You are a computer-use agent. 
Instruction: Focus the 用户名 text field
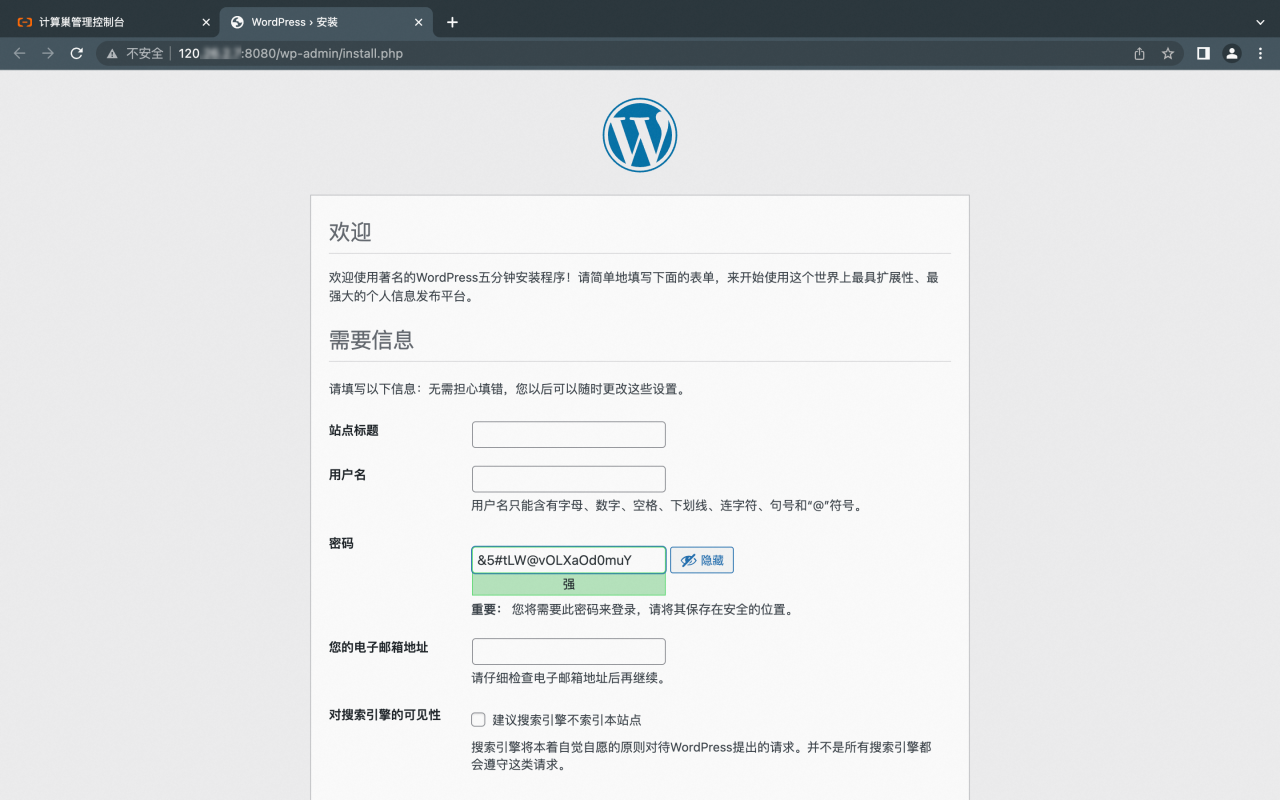(568, 479)
